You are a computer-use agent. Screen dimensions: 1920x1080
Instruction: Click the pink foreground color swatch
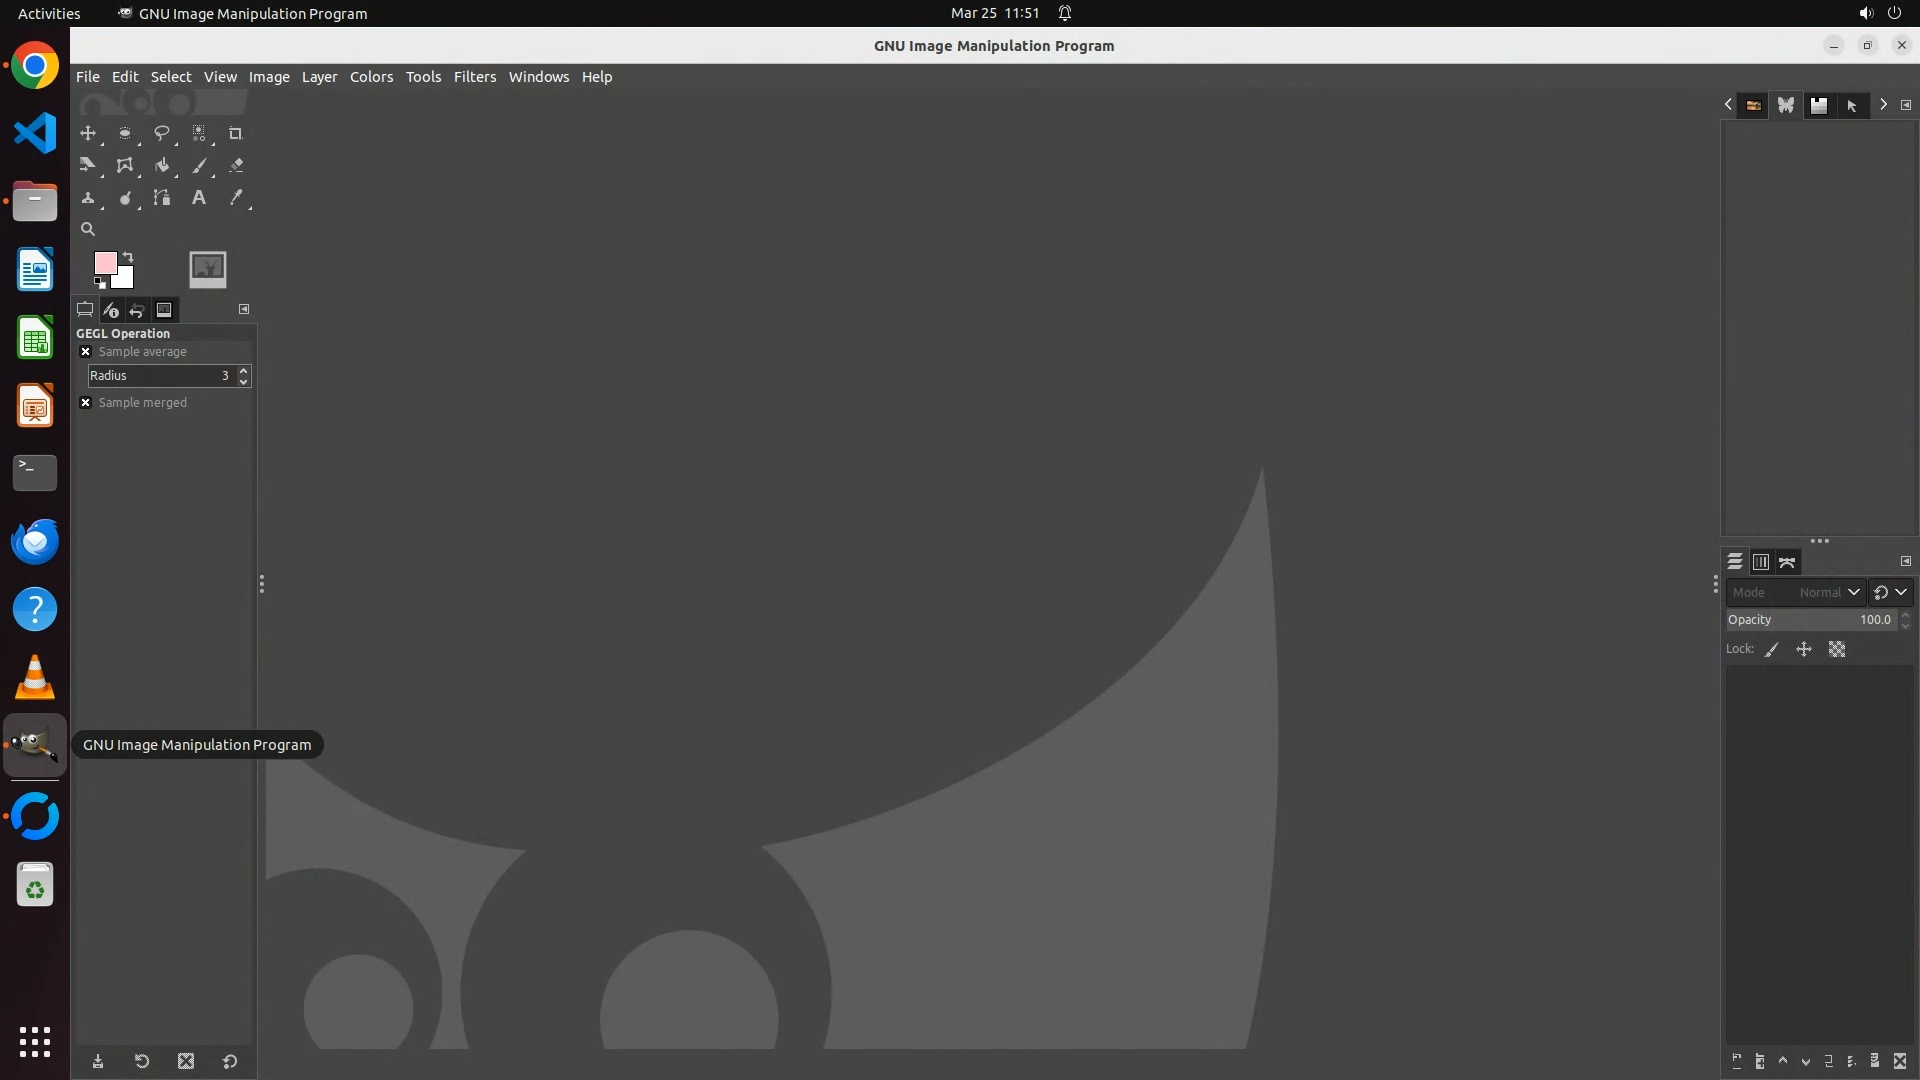coord(105,263)
